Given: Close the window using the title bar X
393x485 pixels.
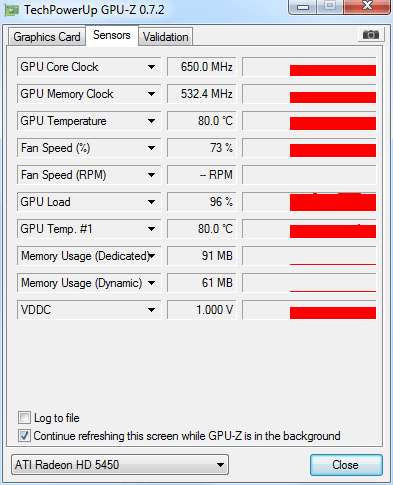Looking at the screenshot, I should [x=367, y=6].
